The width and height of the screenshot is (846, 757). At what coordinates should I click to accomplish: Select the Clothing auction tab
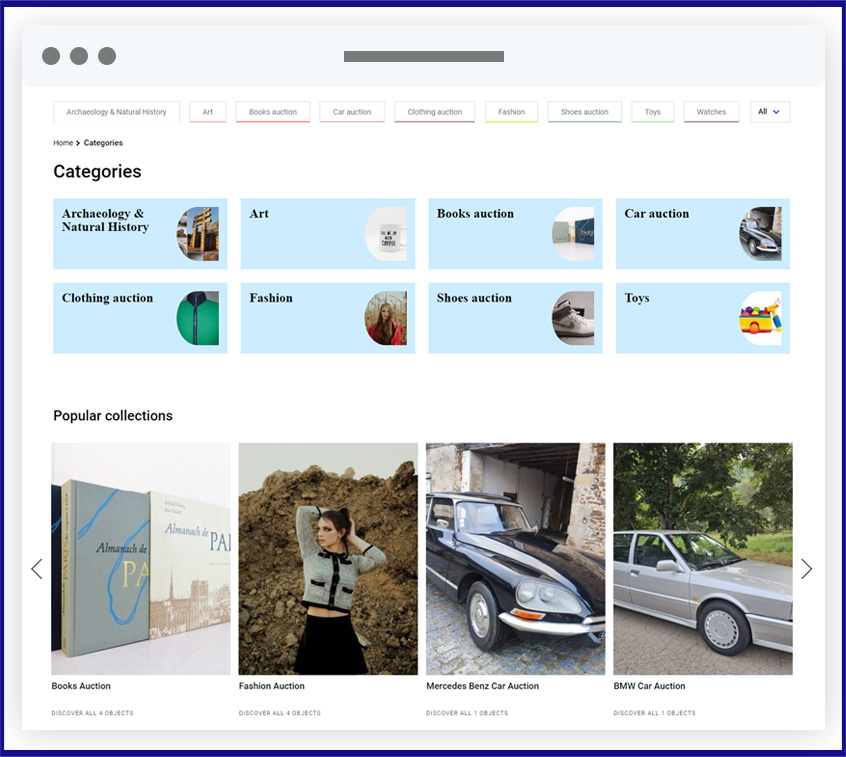click(434, 112)
